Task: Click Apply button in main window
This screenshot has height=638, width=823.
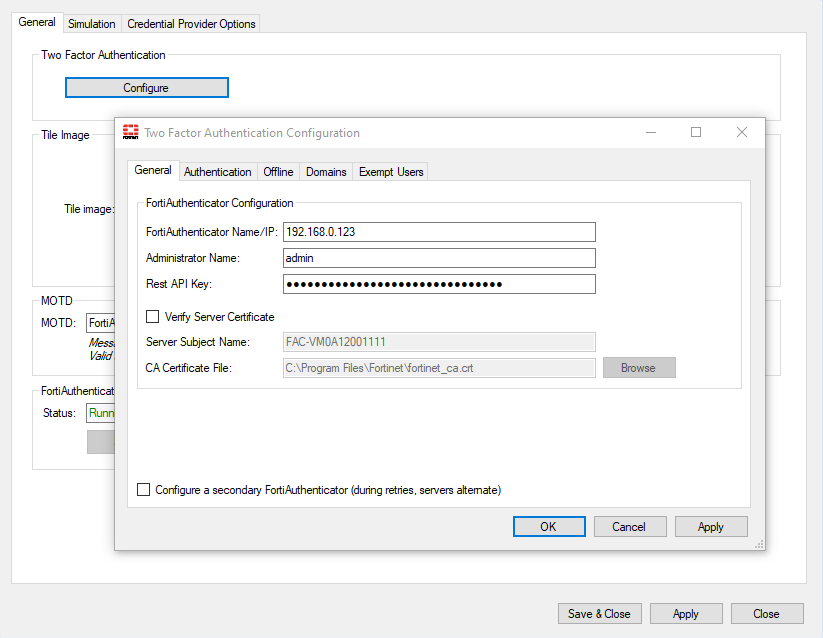Action: pyautogui.click(x=686, y=613)
